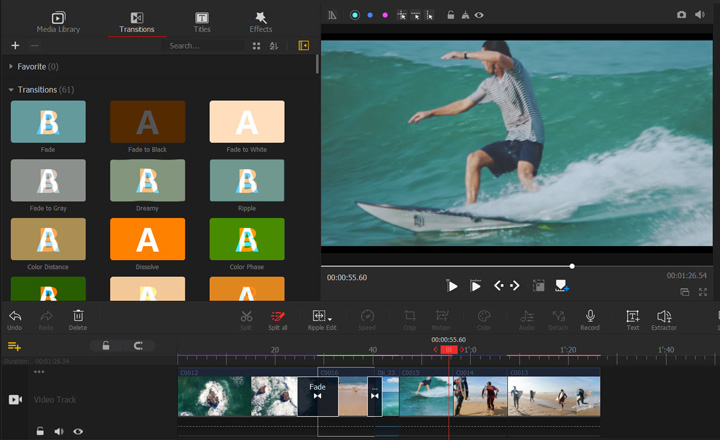Expand the Favorite section
The width and height of the screenshot is (720, 440).
click(11, 66)
